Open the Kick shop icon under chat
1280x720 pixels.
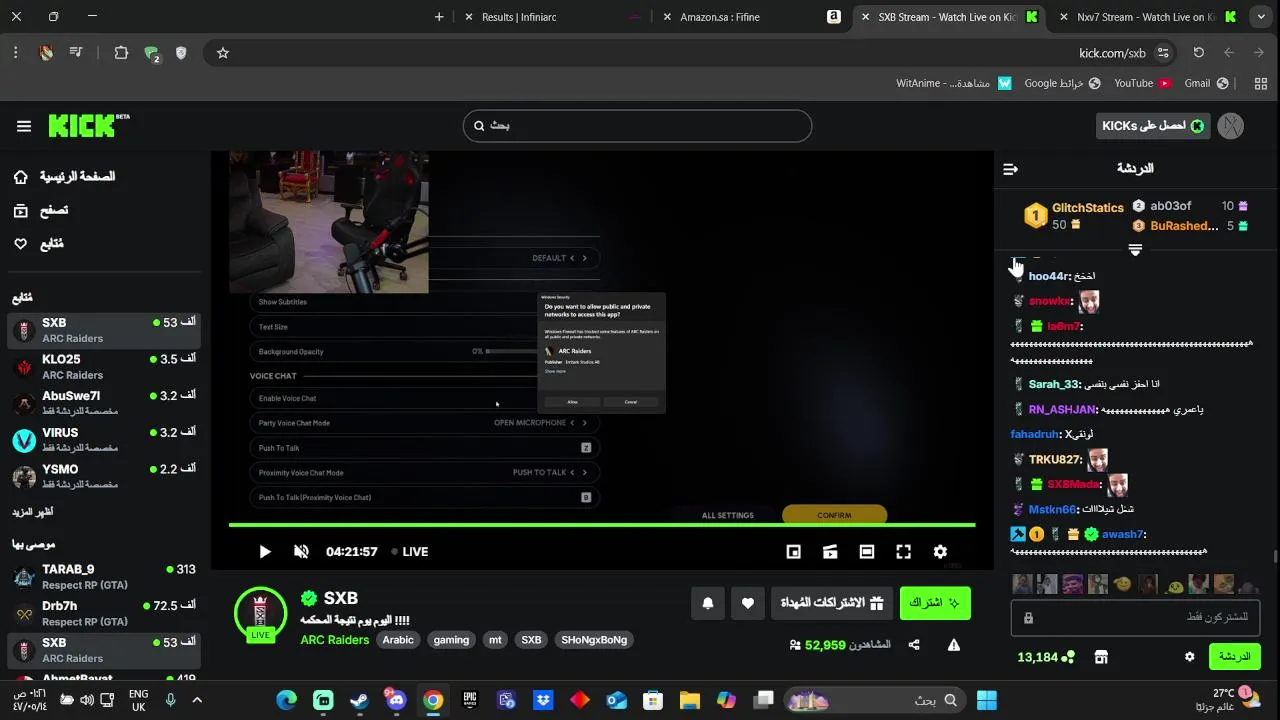pyautogui.click(x=1101, y=657)
